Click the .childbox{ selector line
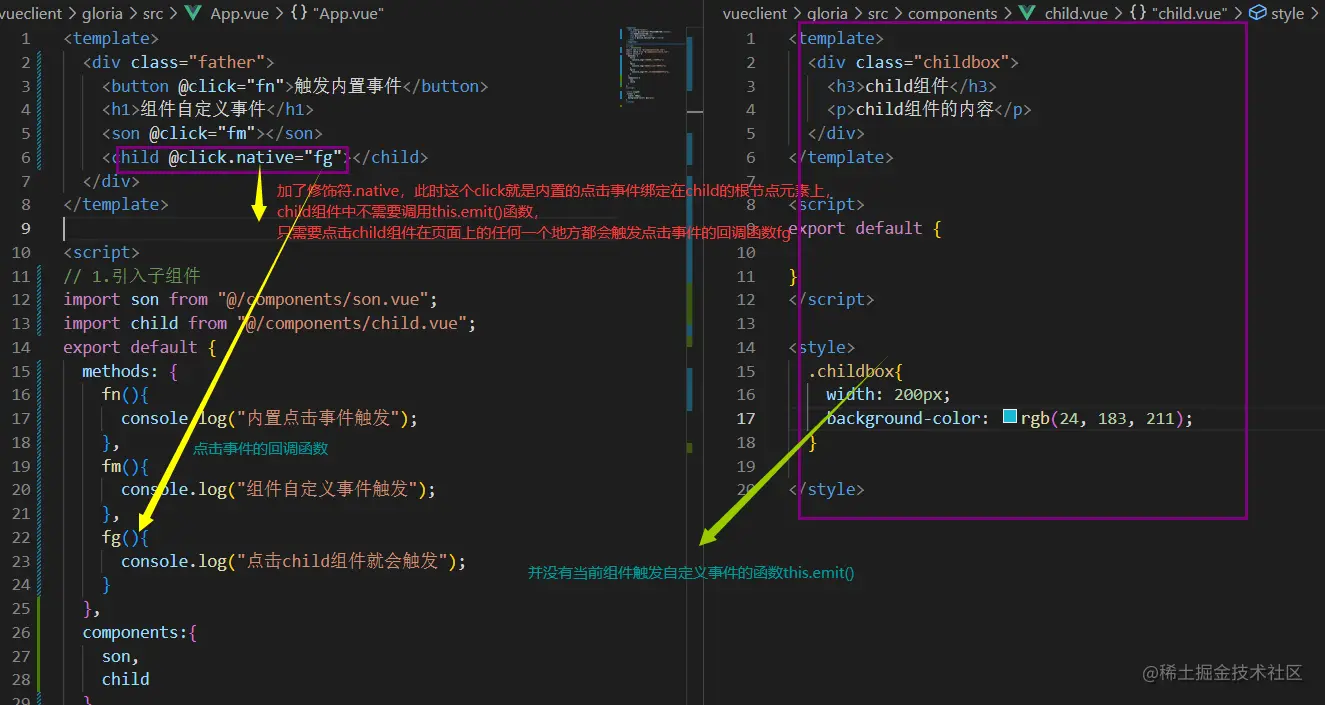 pos(855,371)
